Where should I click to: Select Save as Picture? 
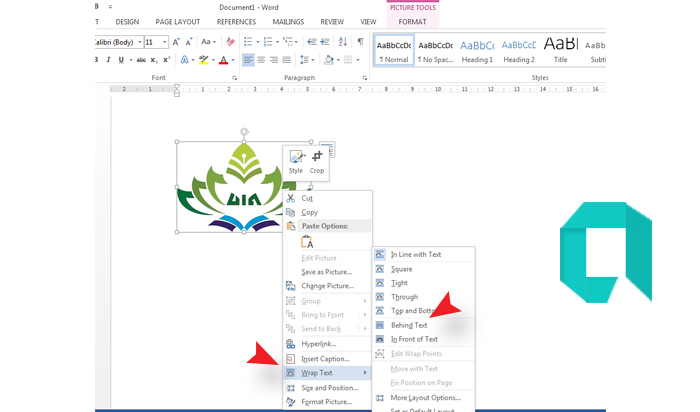pyautogui.click(x=327, y=272)
